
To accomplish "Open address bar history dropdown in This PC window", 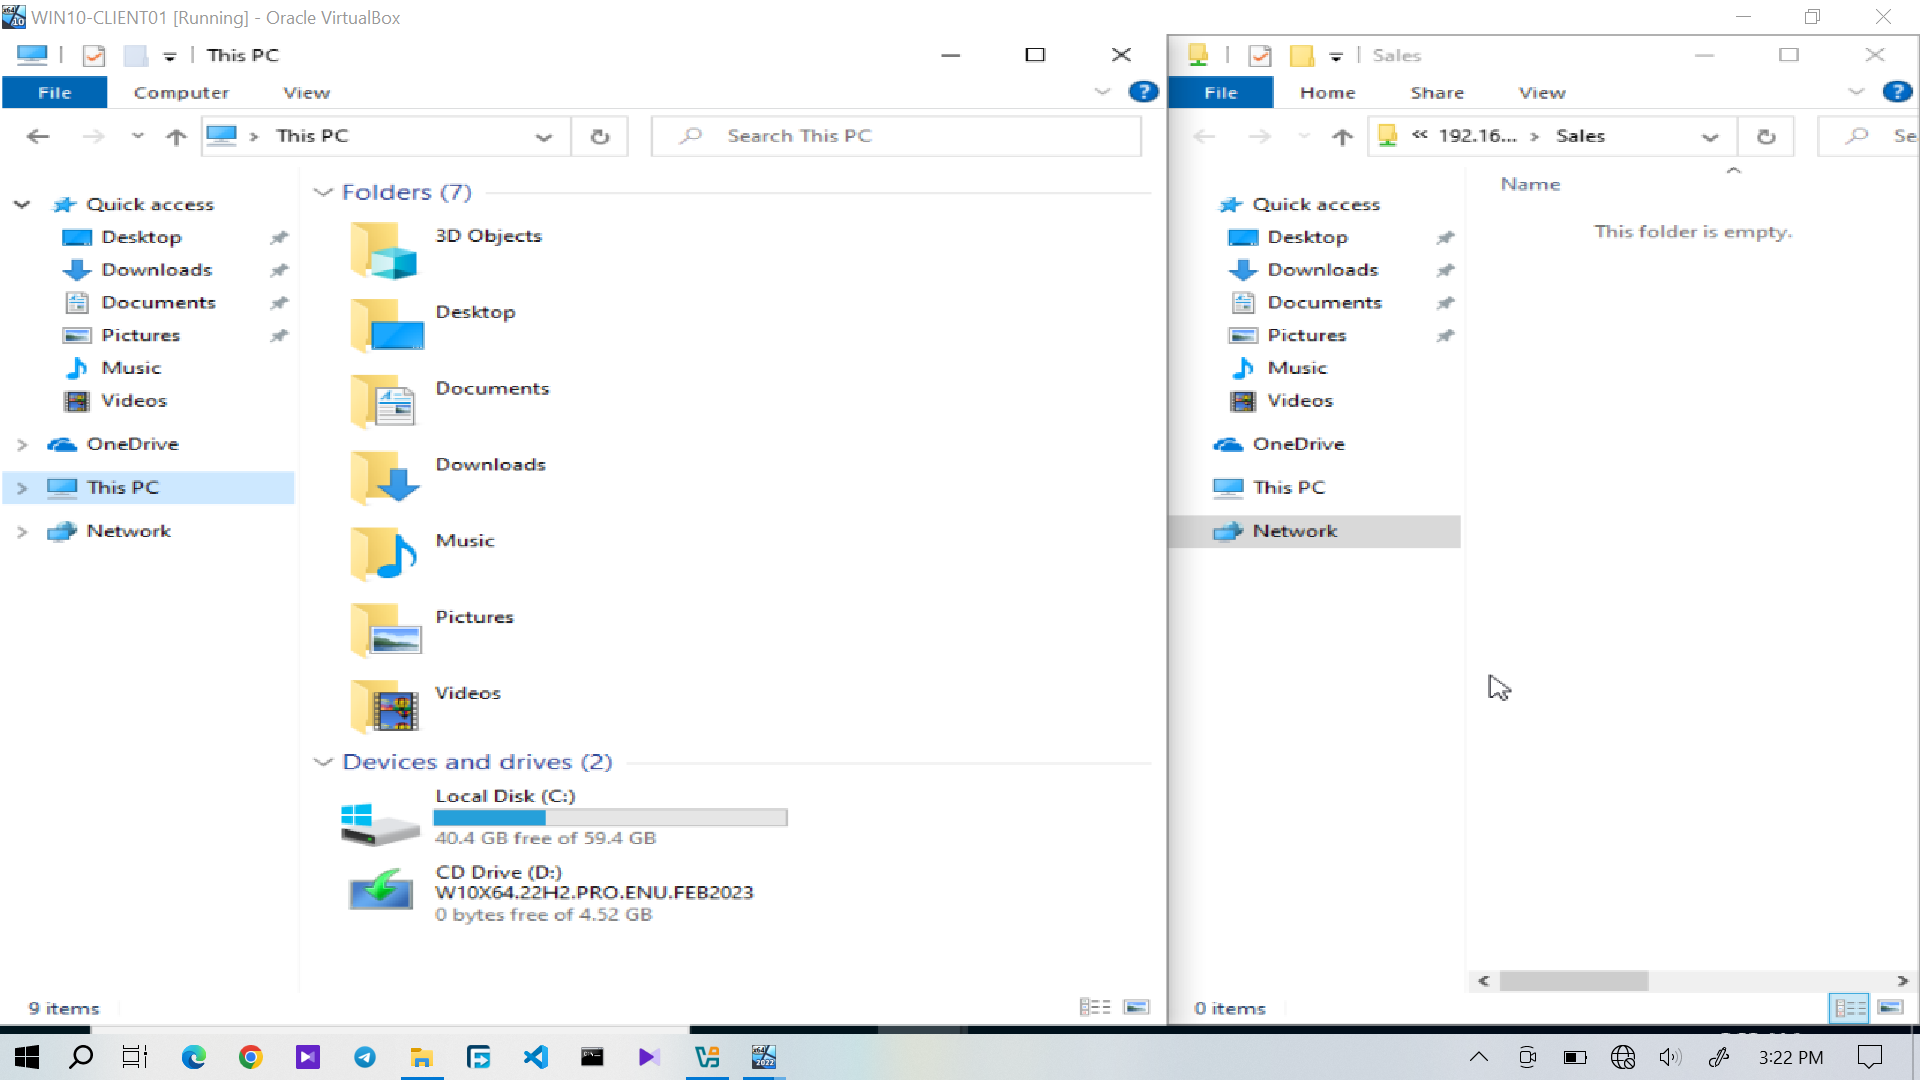I will coord(544,137).
